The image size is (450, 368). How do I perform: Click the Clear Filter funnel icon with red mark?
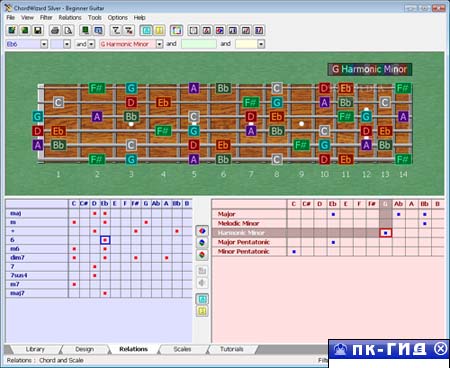click(x=129, y=30)
